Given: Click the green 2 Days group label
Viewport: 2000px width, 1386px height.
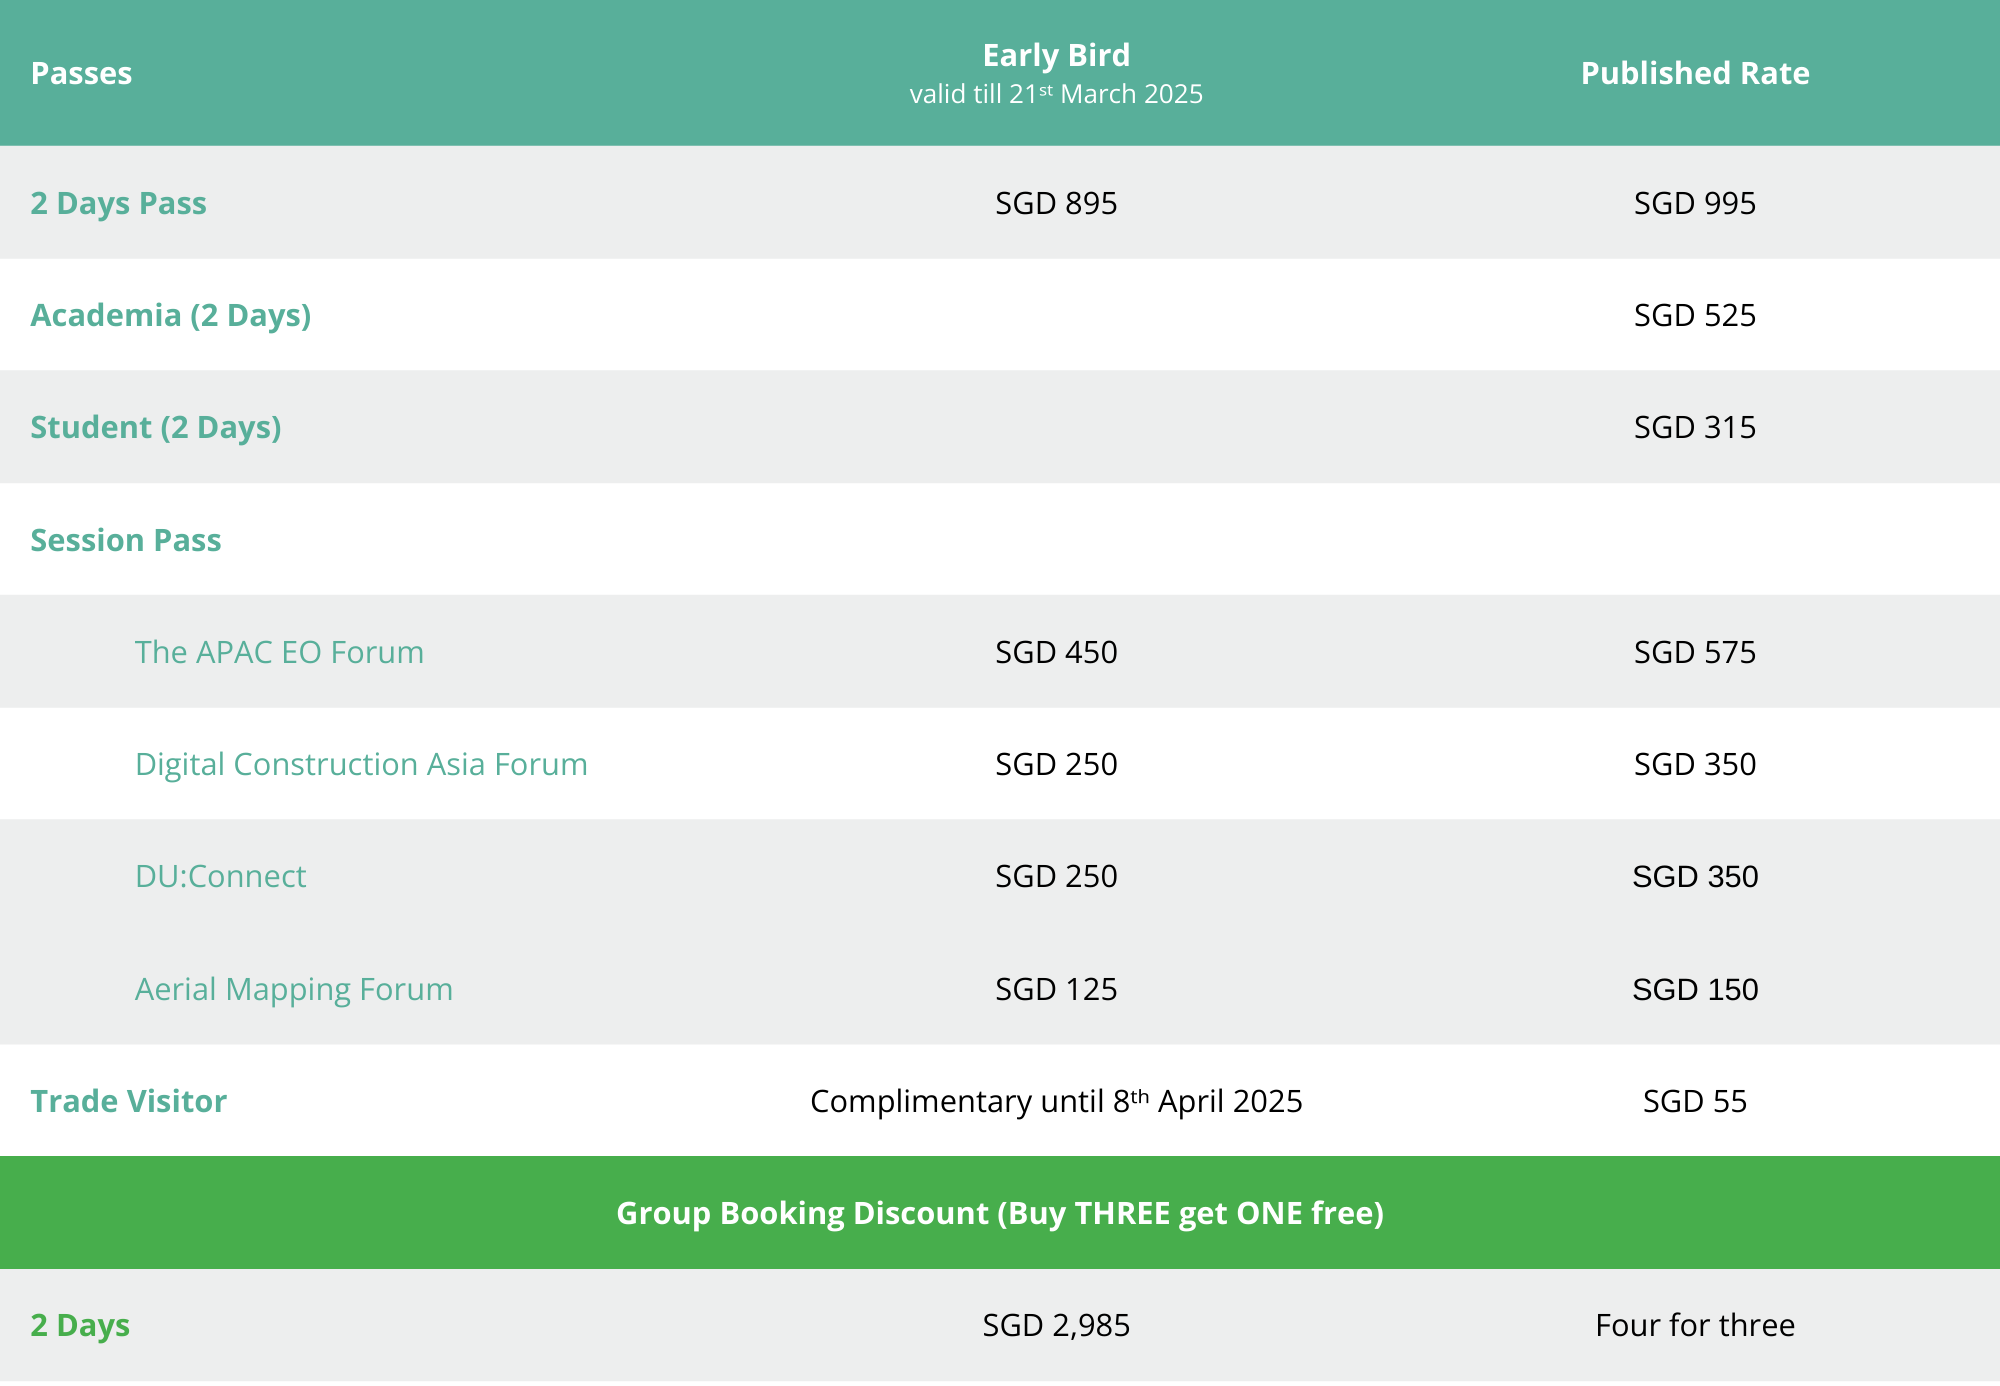Looking at the screenshot, I should pos(80,1325).
